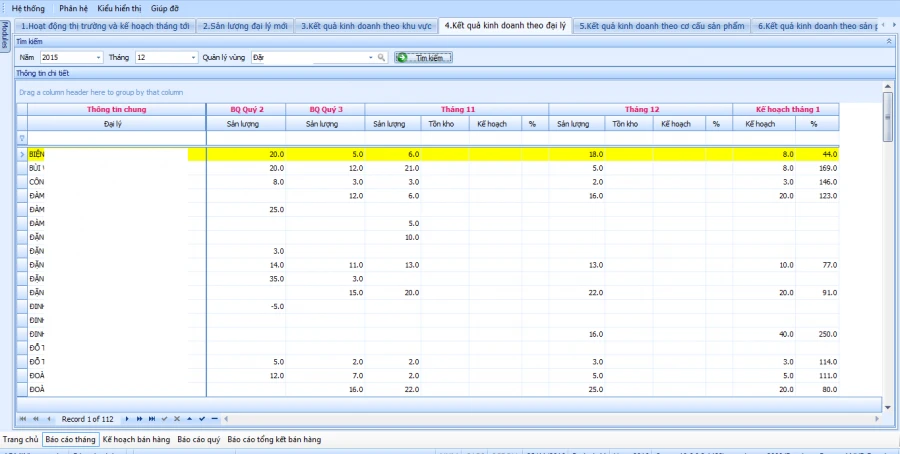Select the cell with value 35.0
Image resolution: width=900 pixels, height=454 pixels.
[x=246, y=279]
